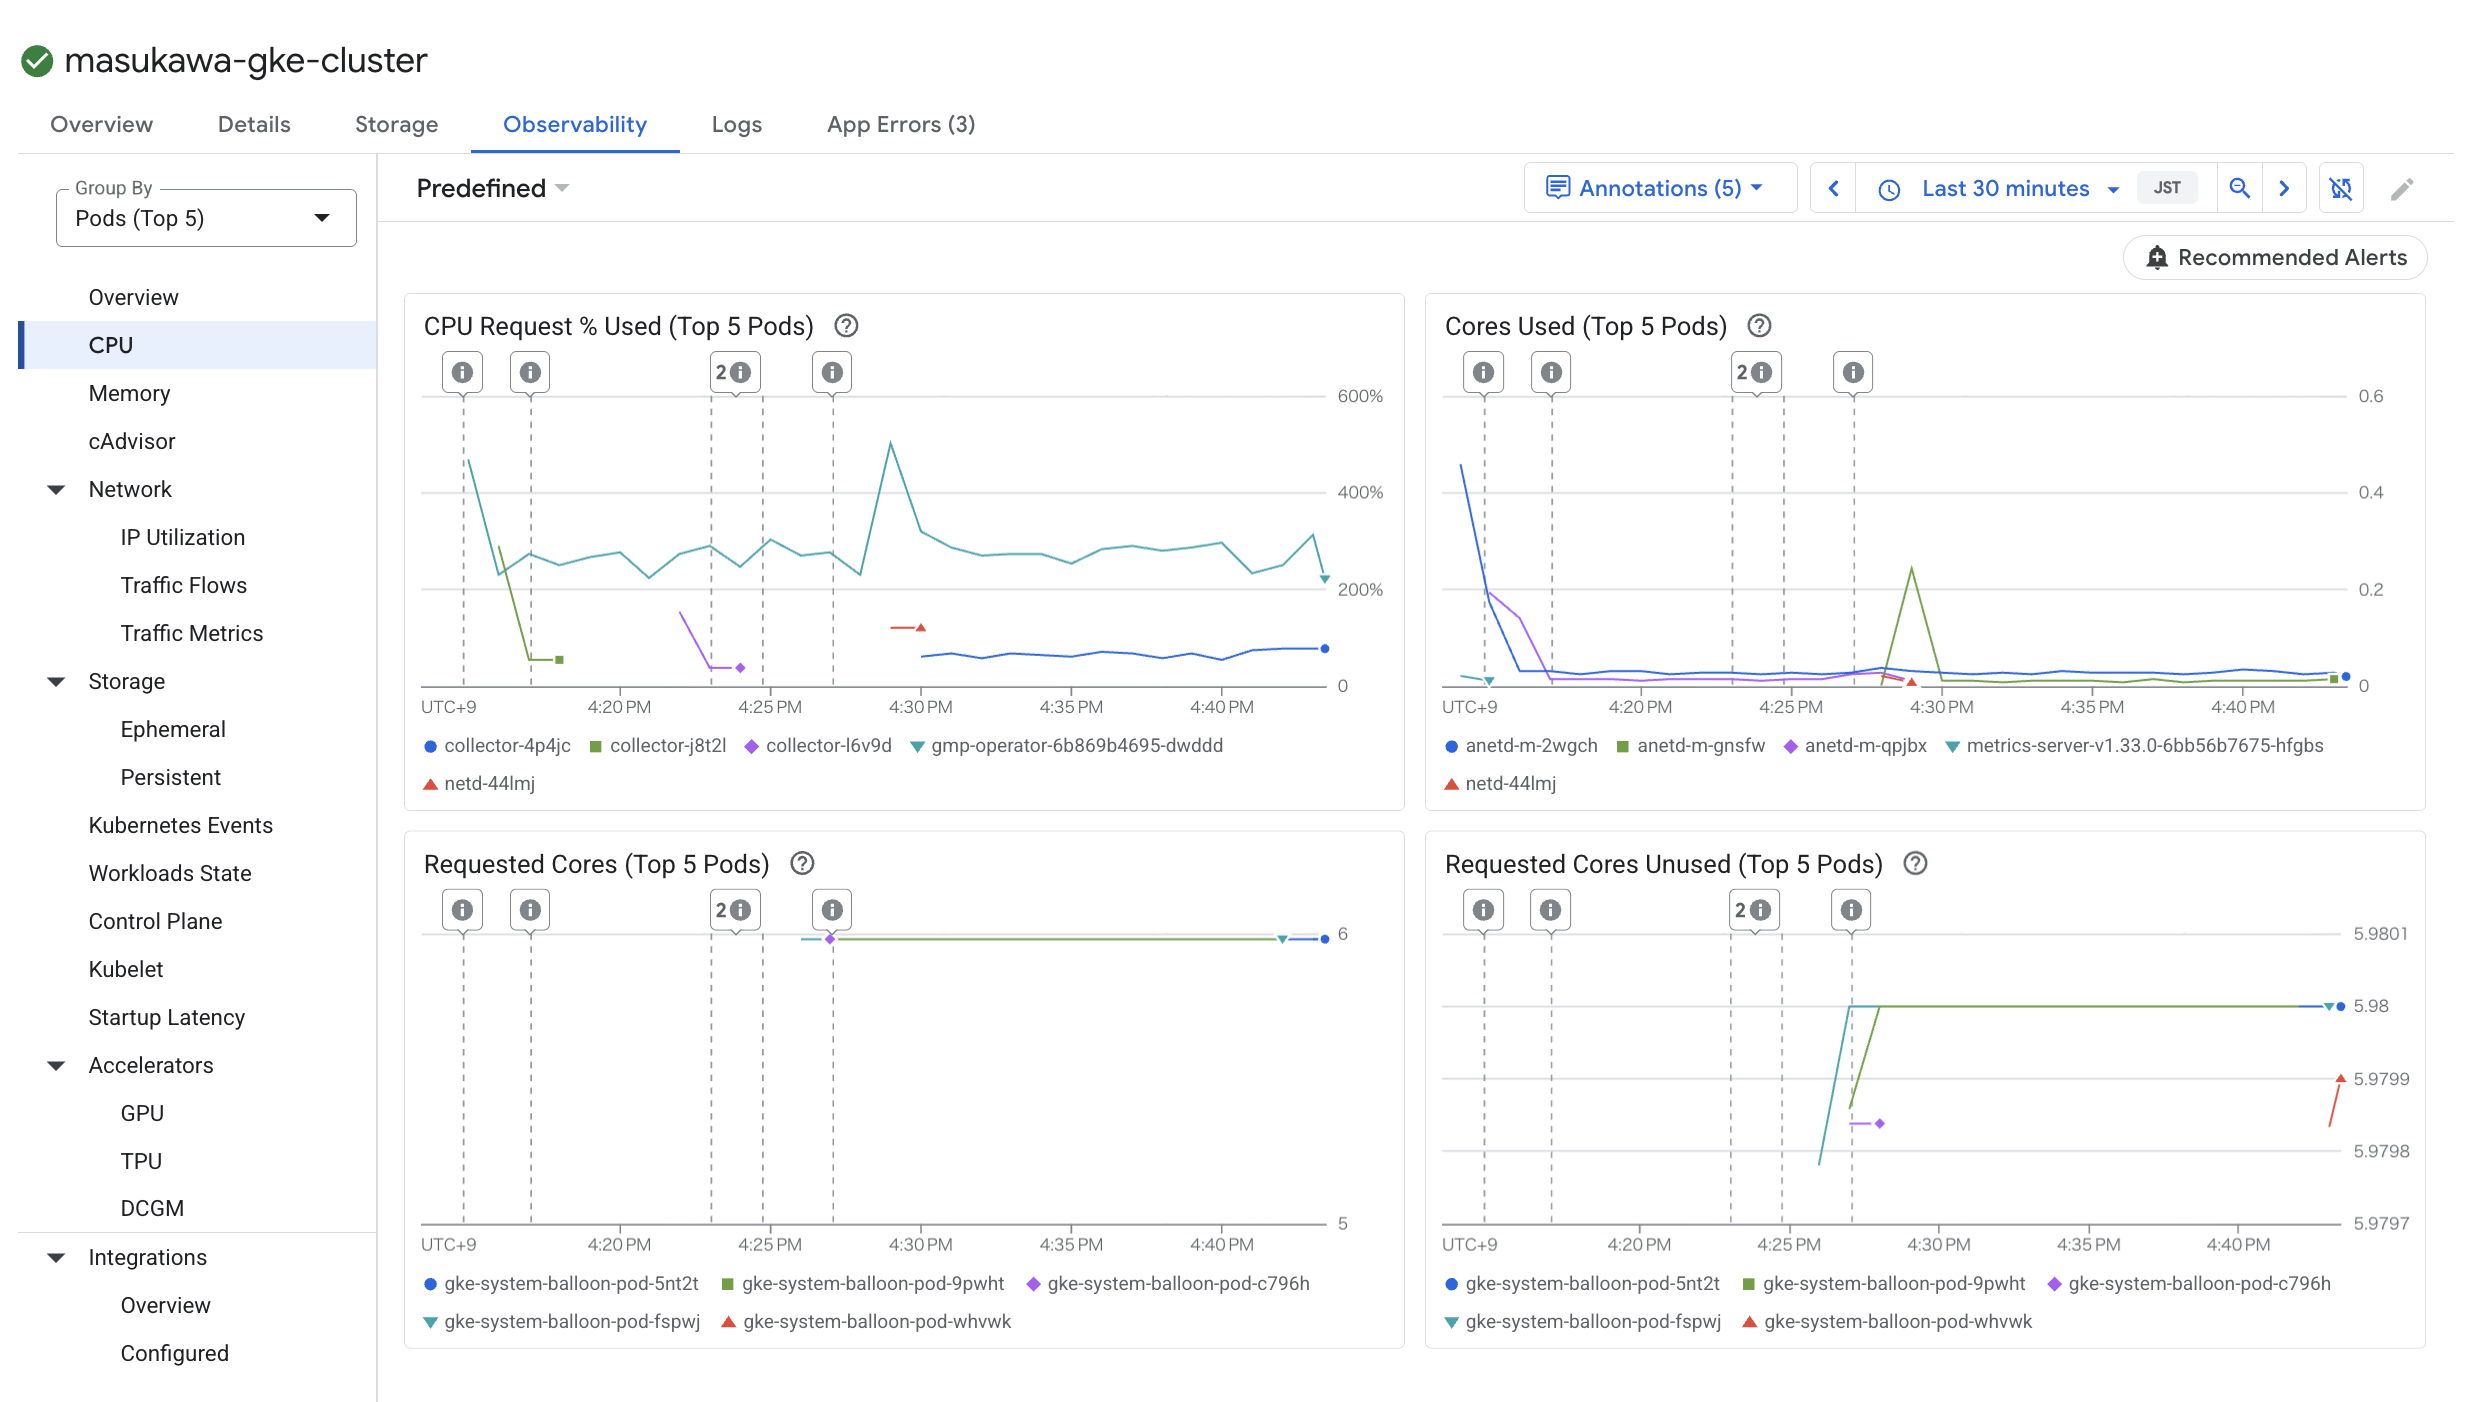Switch to the Logs tab
Viewport: 2474px width, 1402px height.
pyautogui.click(x=736, y=124)
